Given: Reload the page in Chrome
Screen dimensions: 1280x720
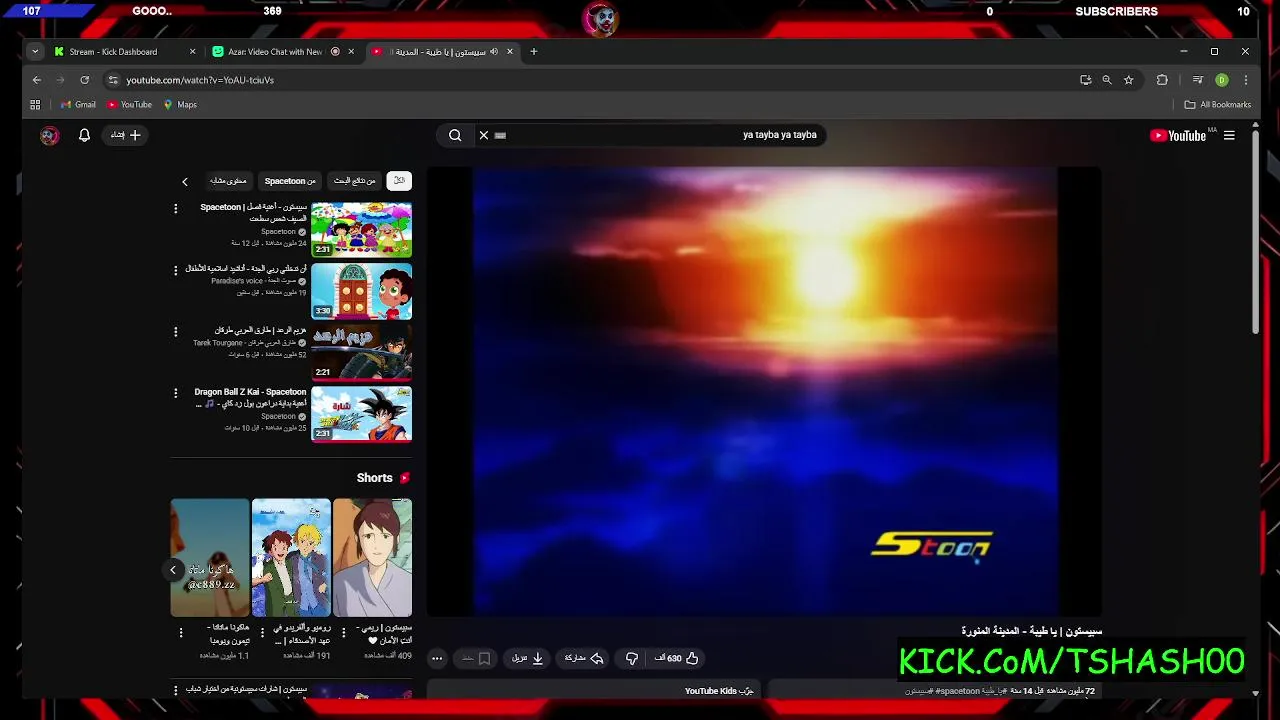Looking at the screenshot, I should (x=84, y=80).
